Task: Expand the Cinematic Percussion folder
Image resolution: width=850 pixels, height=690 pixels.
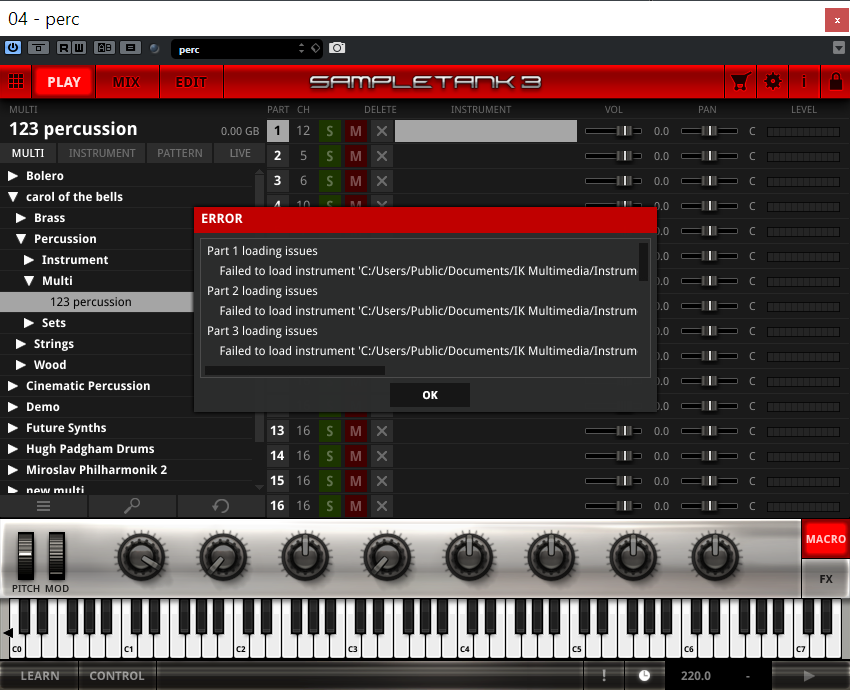Action: [x=13, y=386]
